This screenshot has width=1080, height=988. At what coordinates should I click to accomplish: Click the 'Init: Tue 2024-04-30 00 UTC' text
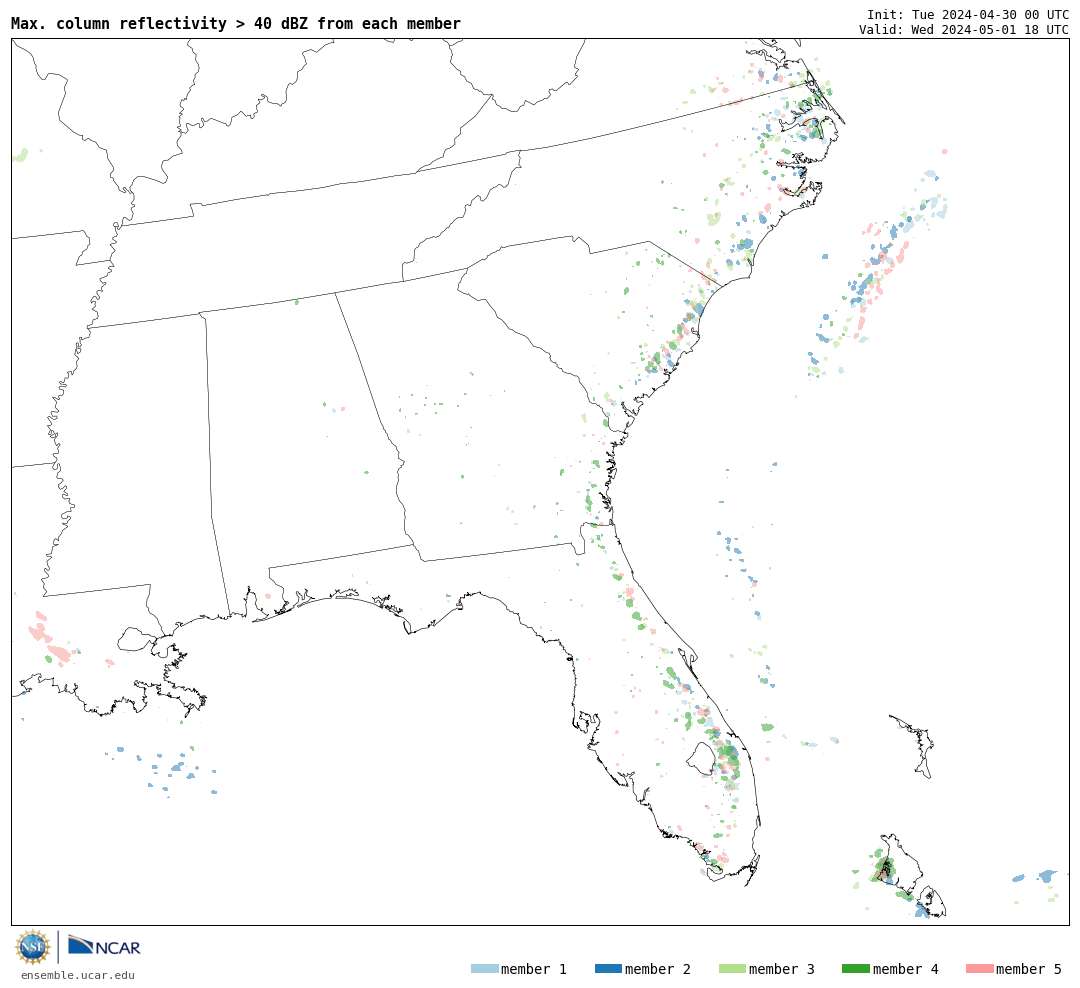tap(968, 14)
